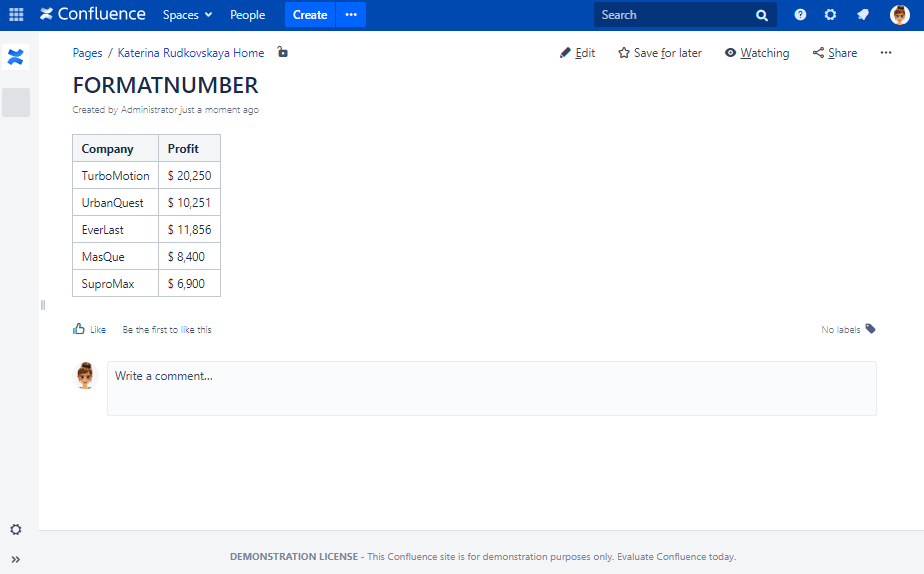This screenshot has height=574, width=924.
Task: Open the settings gear in top bar
Action: point(830,15)
